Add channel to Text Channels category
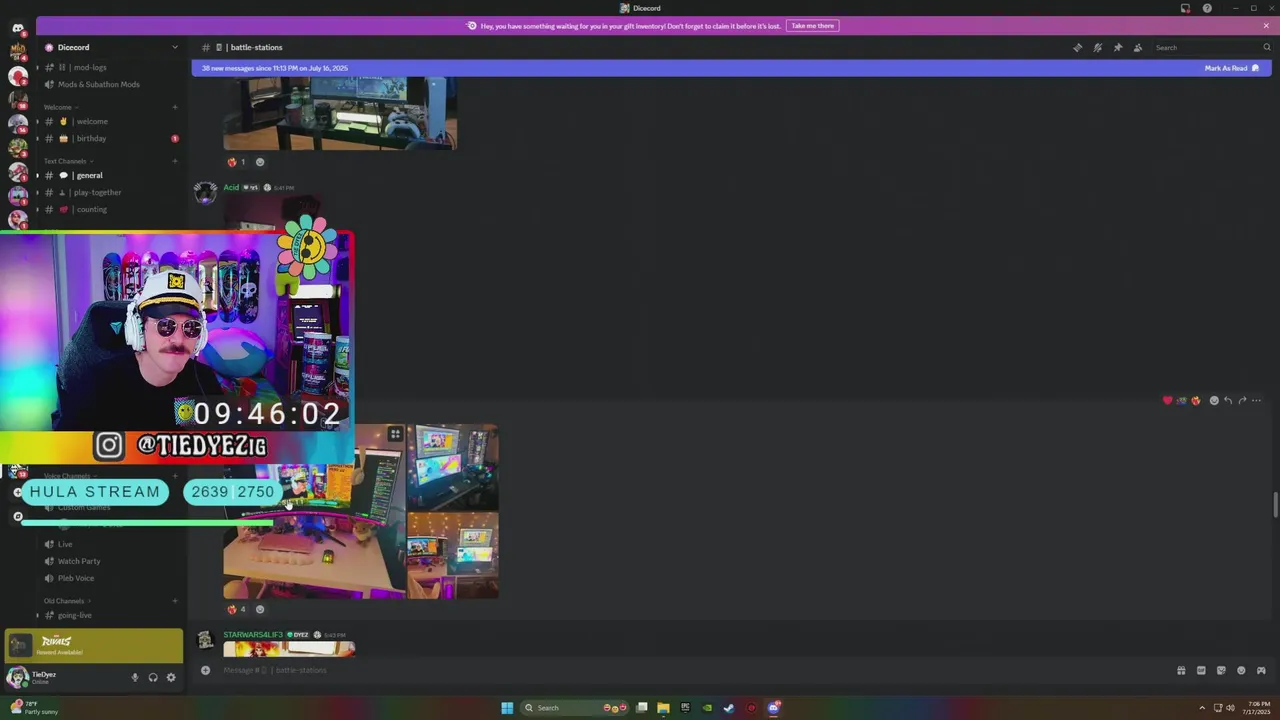The height and width of the screenshot is (720, 1280). [175, 161]
